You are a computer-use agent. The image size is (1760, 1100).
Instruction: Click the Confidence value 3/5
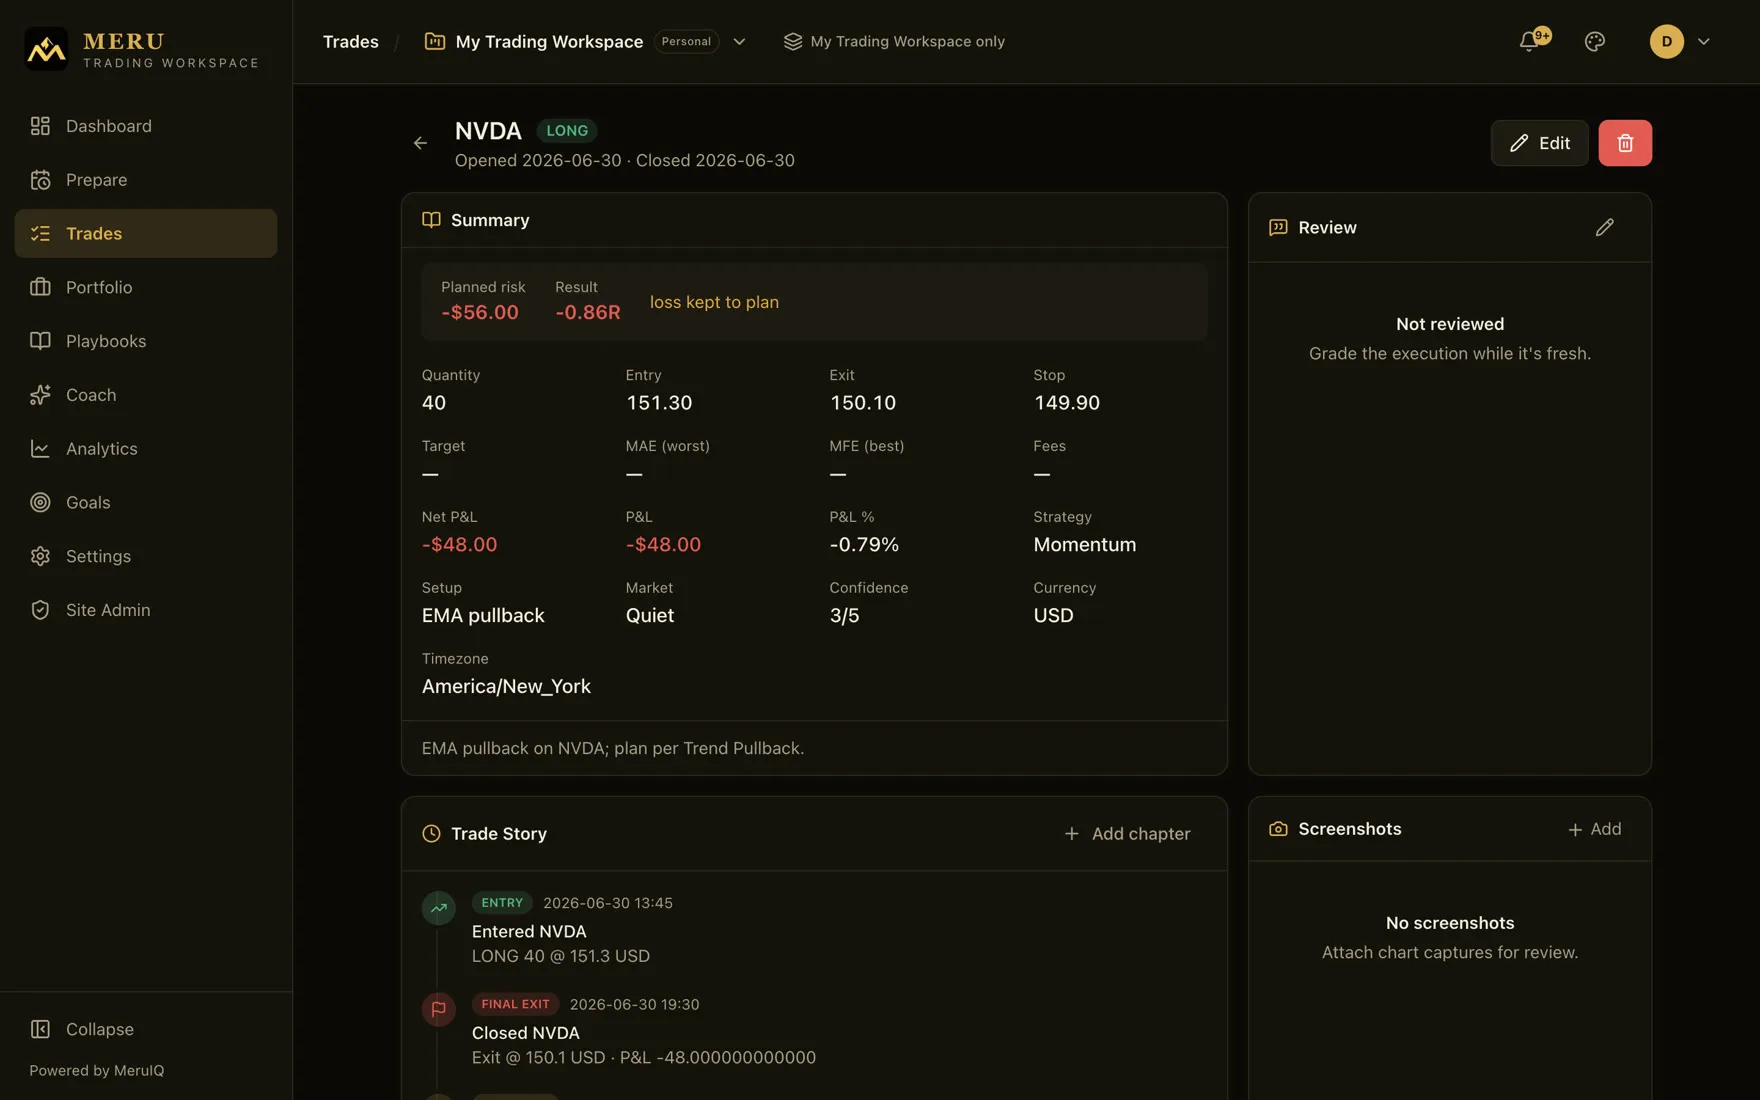tap(844, 616)
